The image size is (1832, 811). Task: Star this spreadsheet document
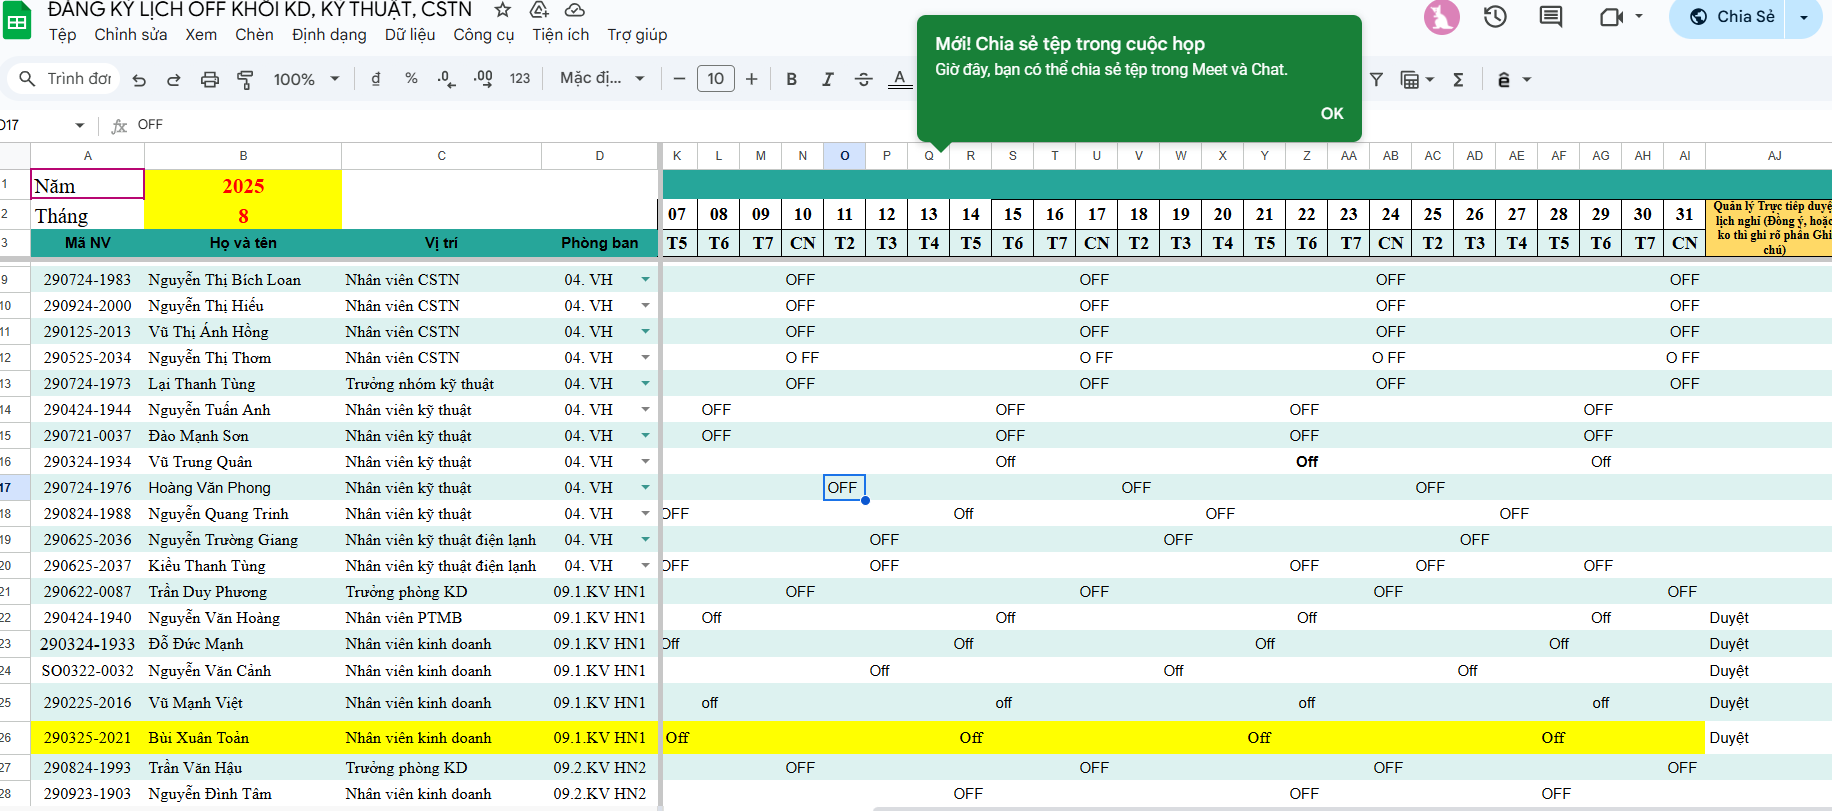pos(503,10)
